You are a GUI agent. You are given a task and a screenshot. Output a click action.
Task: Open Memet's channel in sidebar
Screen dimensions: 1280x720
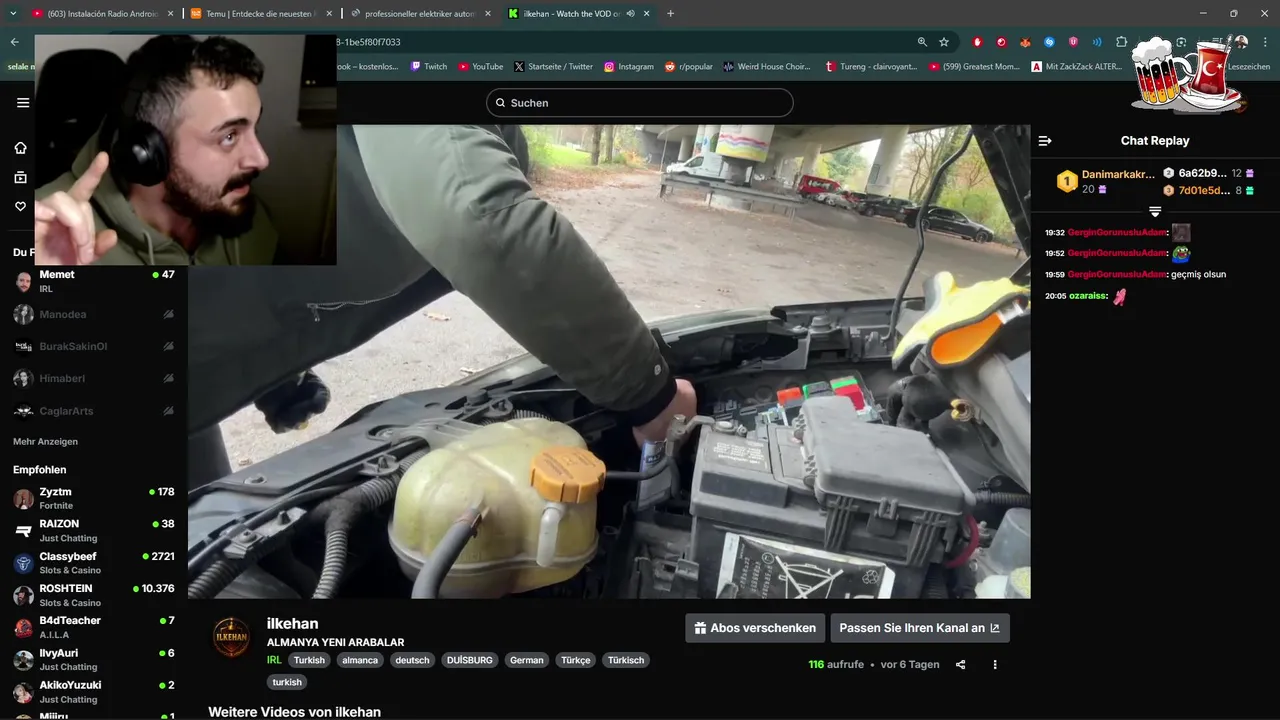pyautogui.click(x=94, y=281)
